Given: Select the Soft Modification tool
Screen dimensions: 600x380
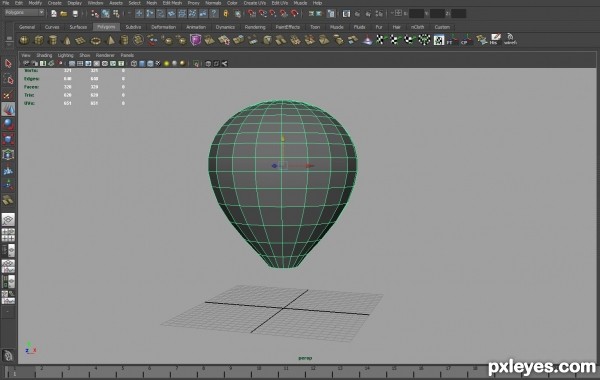Looking at the screenshot, I should click(8, 170).
